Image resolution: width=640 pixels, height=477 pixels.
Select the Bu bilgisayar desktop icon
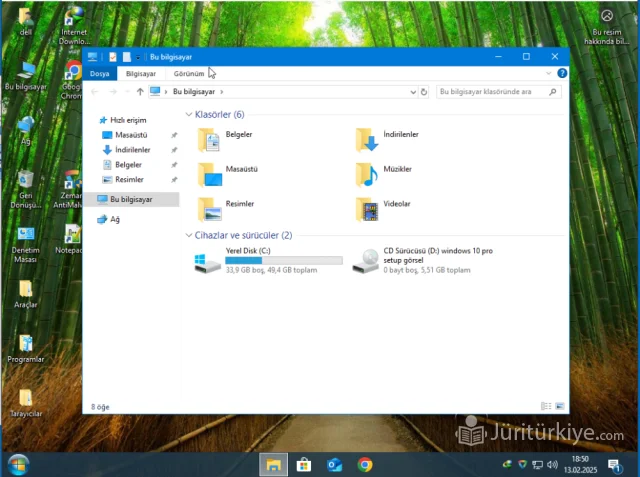(25, 76)
